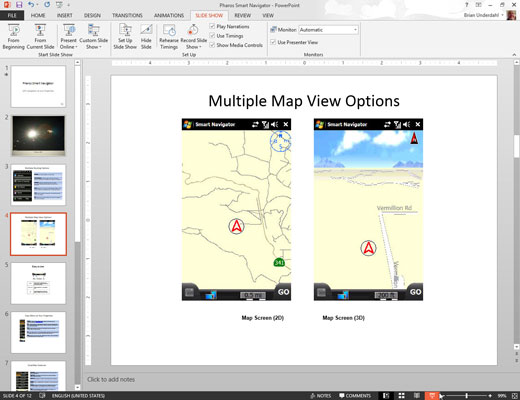Switch to Slide Sorter view in status bar
The height and width of the screenshot is (400, 520).
tap(402, 395)
